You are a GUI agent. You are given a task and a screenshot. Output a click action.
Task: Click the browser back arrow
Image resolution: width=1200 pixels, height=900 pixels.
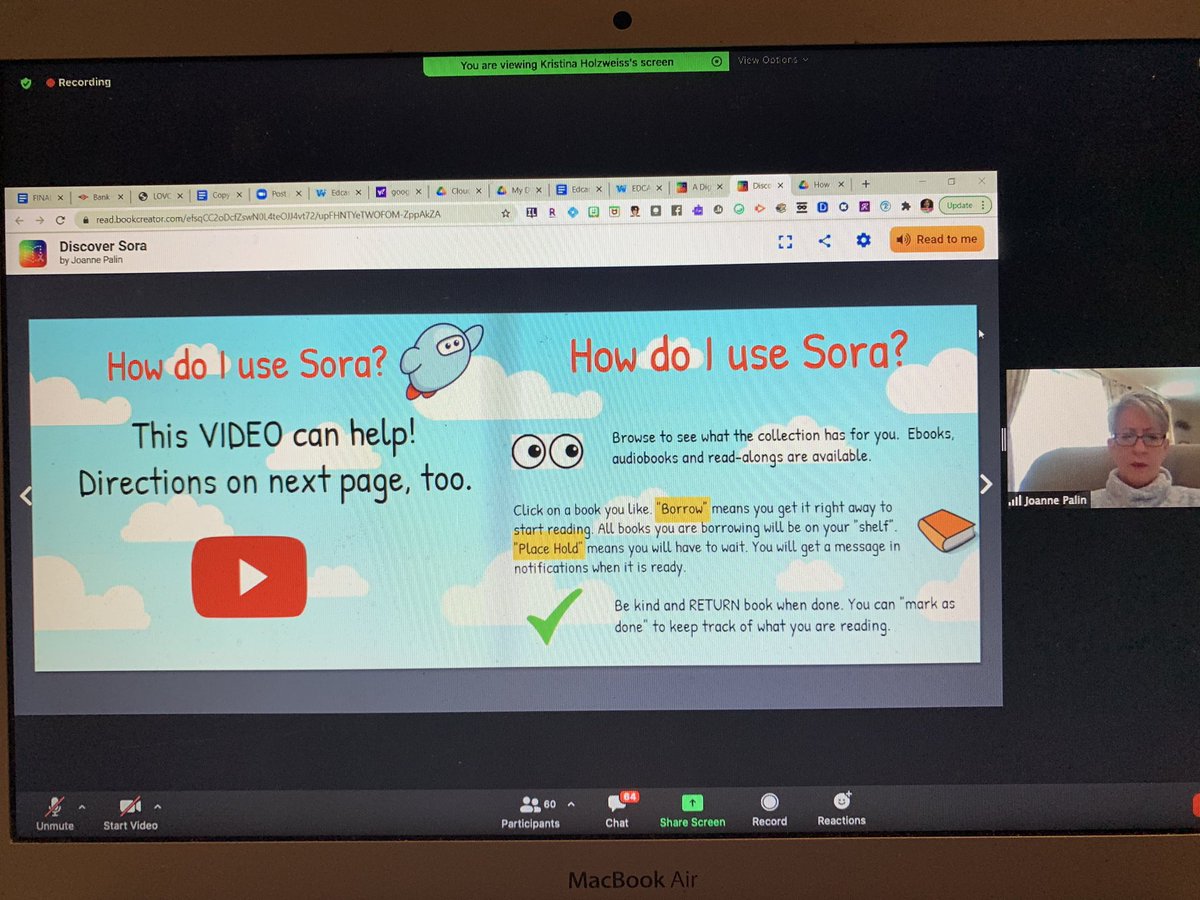point(21,220)
